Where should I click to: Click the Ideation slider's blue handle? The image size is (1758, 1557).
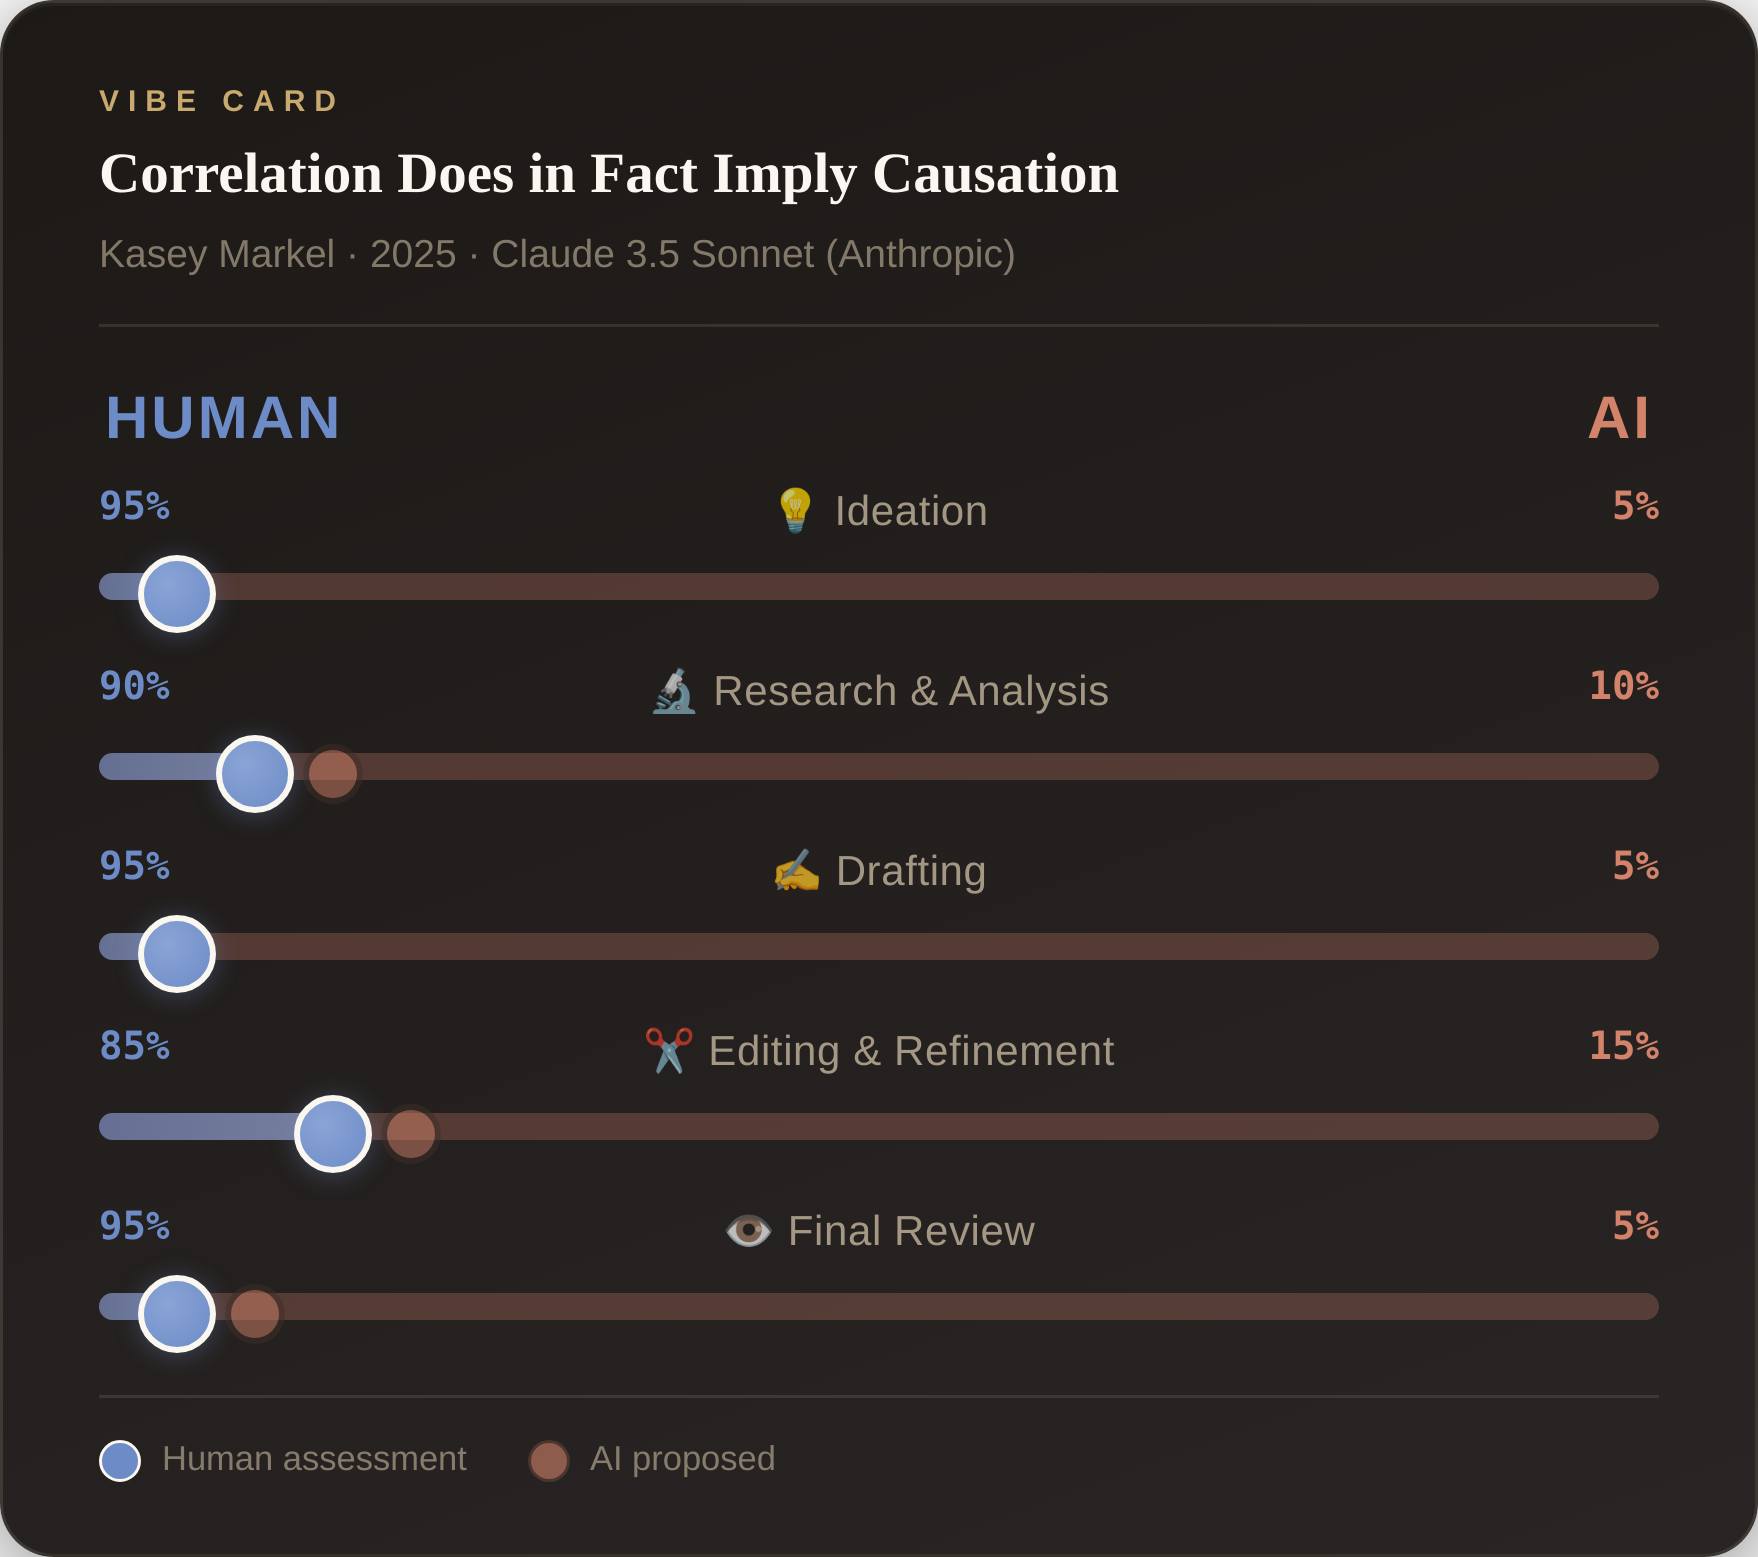[177, 594]
